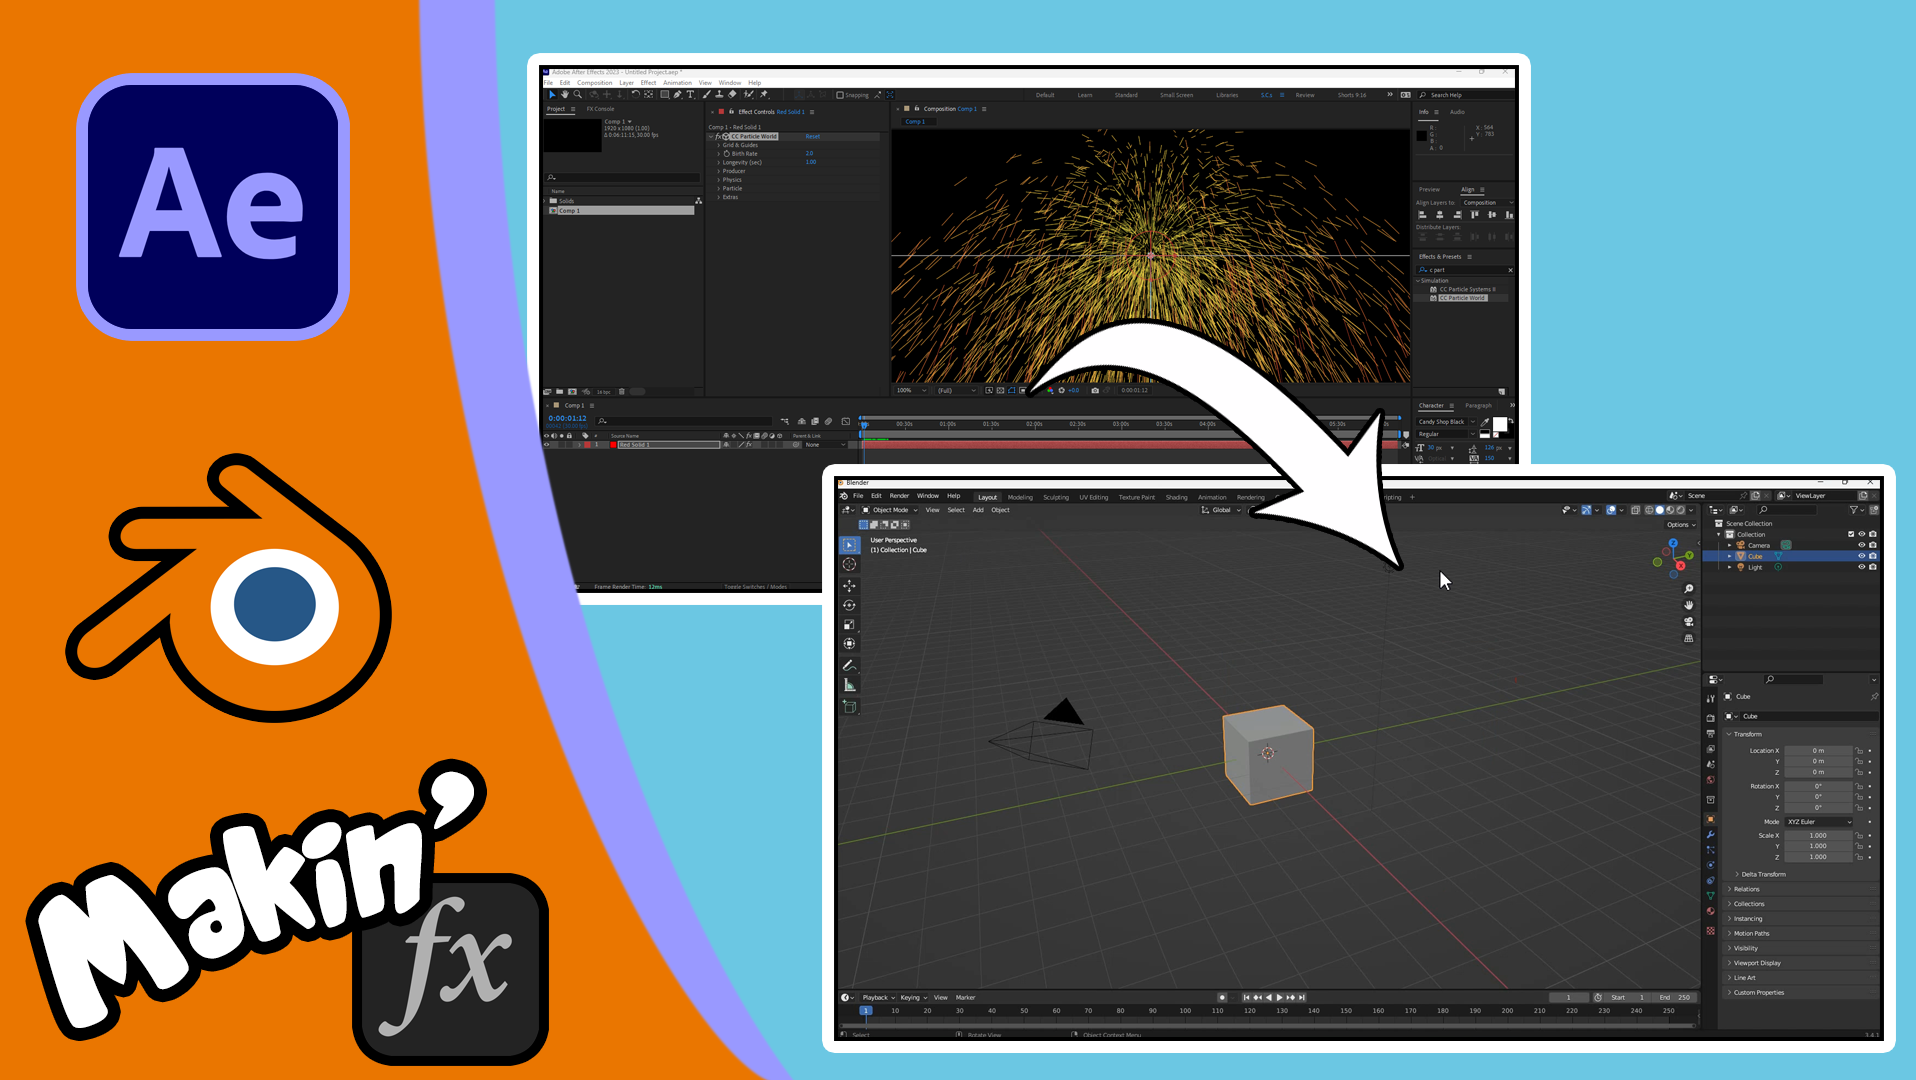Click Red Solid 1 layer label color
The height and width of the screenshot is (1080, 1916).
588,445
